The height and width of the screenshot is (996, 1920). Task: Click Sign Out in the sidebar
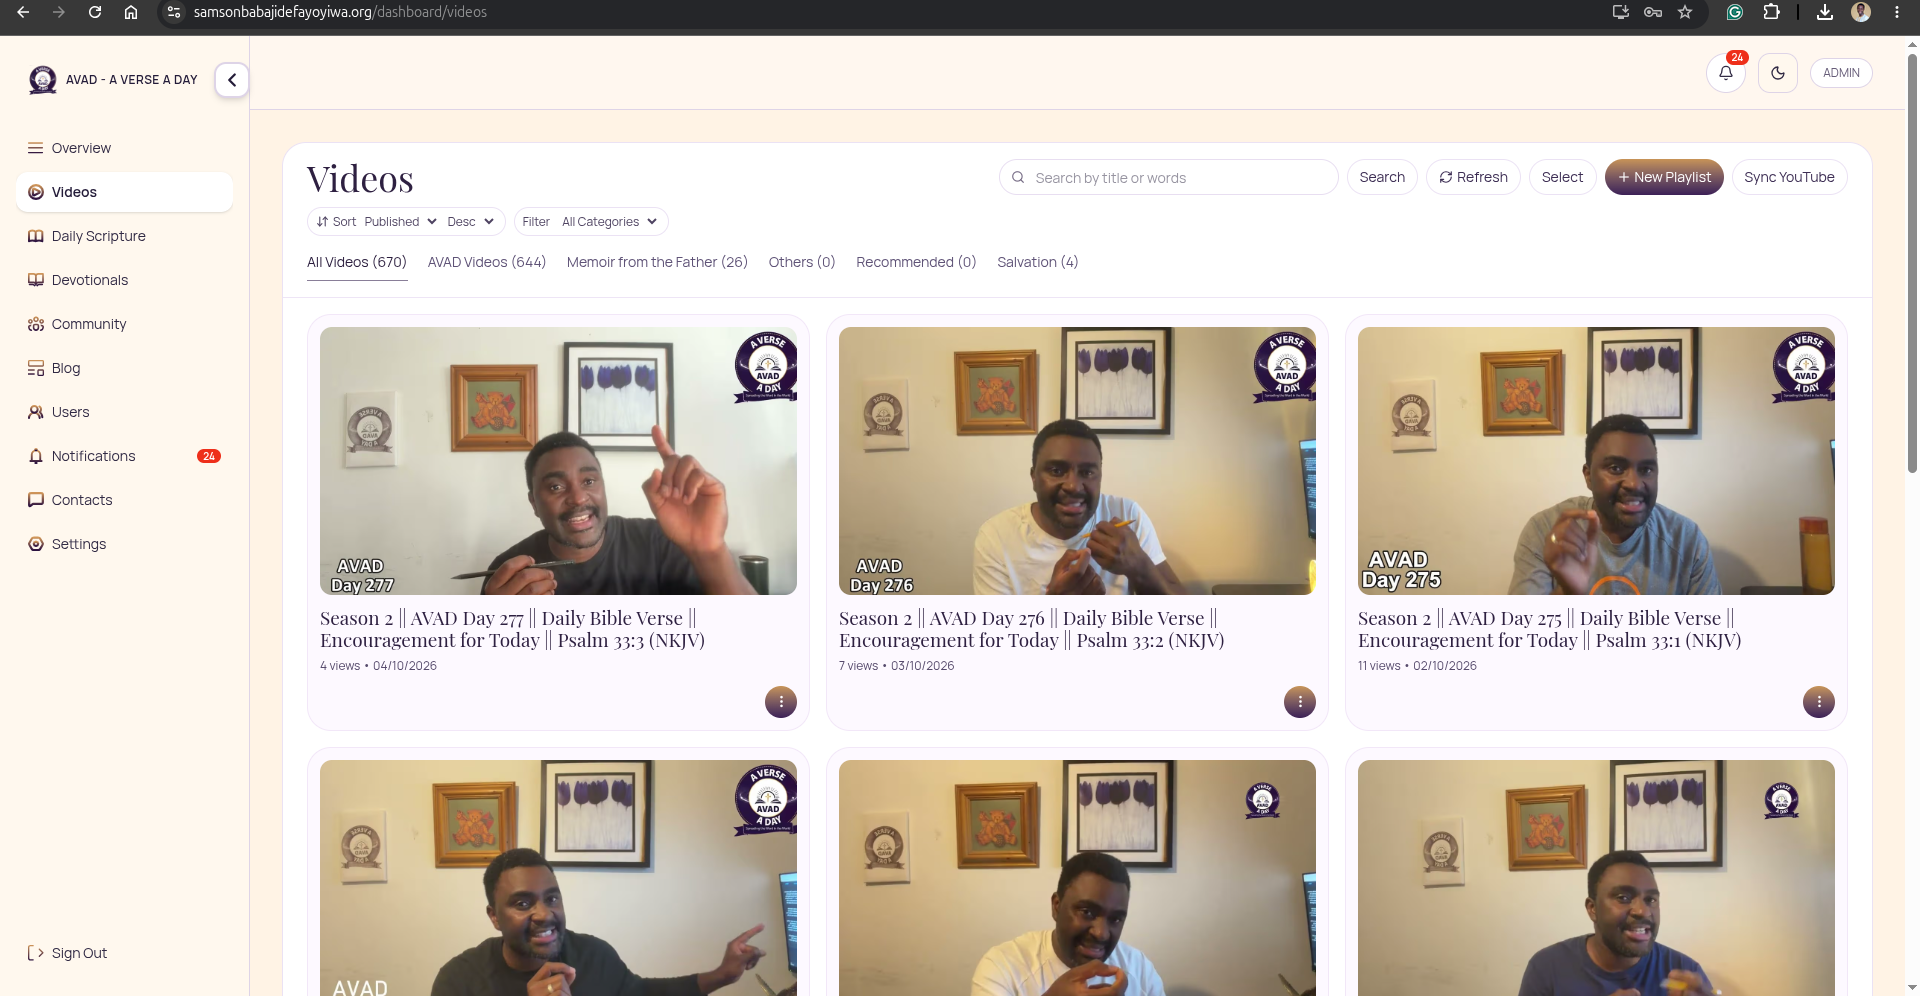pos(68,953)
